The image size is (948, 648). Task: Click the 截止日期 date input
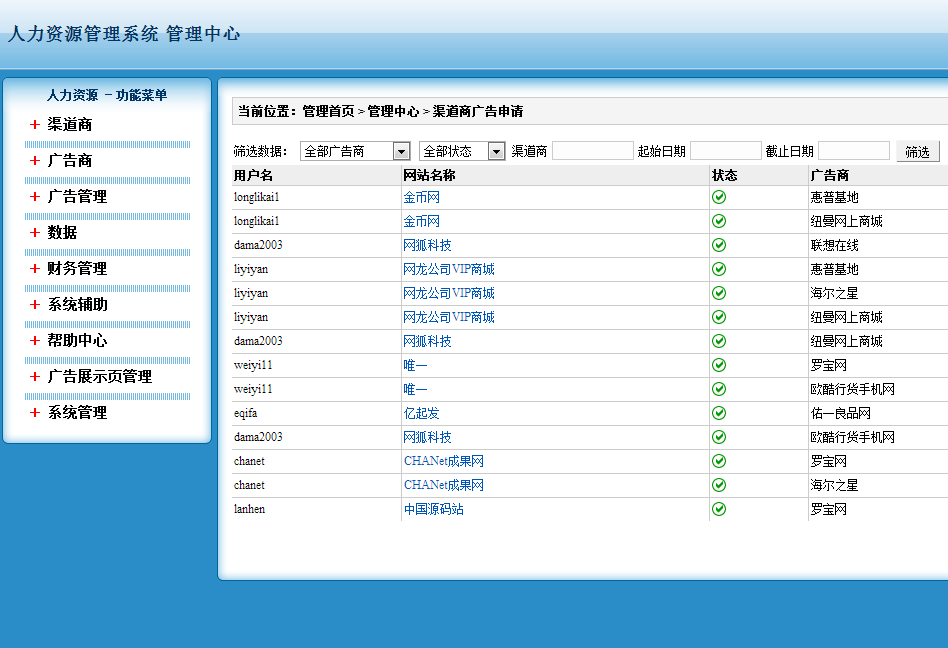(x=853, y=151)
